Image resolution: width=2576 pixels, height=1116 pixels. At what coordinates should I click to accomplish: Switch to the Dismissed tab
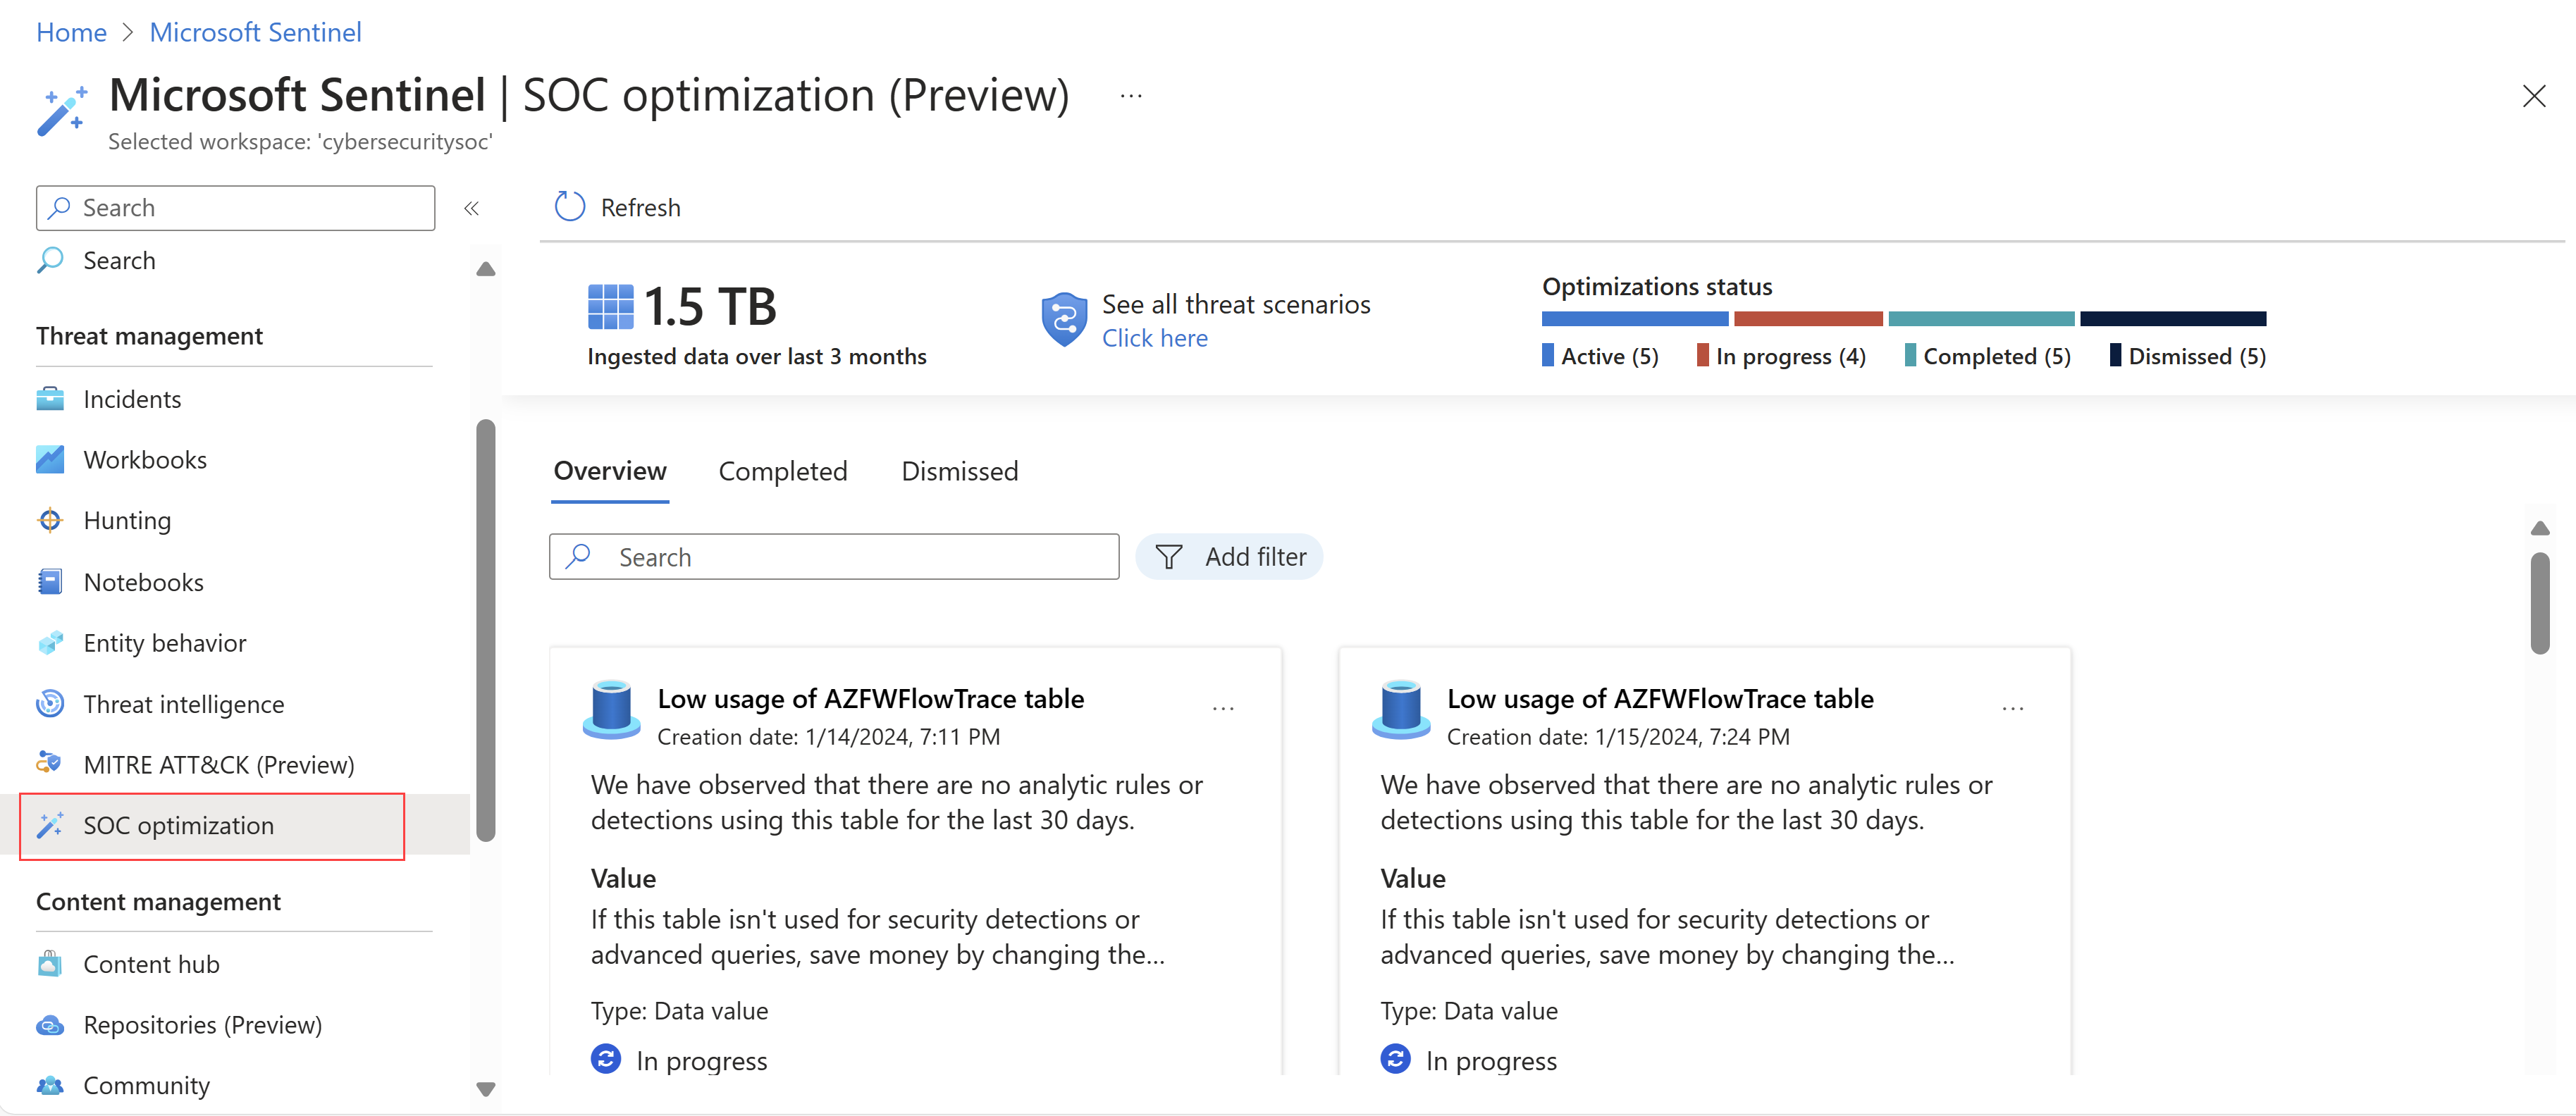959,469
